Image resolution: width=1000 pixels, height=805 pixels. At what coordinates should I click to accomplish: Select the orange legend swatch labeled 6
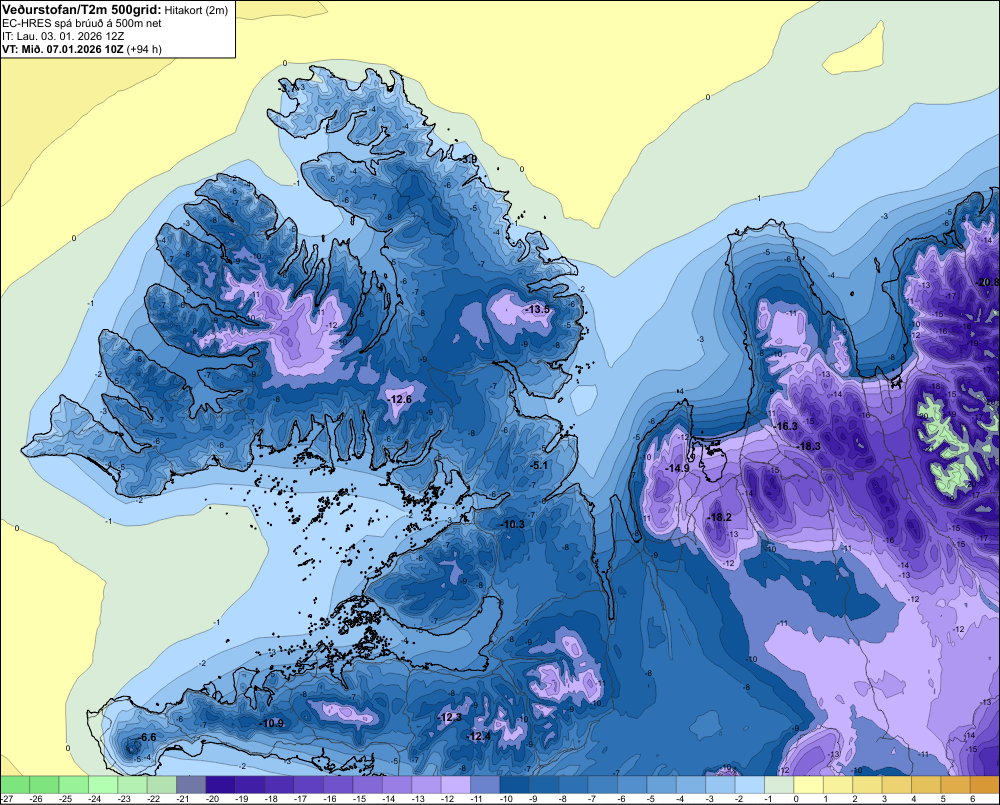tap(984, 785)
